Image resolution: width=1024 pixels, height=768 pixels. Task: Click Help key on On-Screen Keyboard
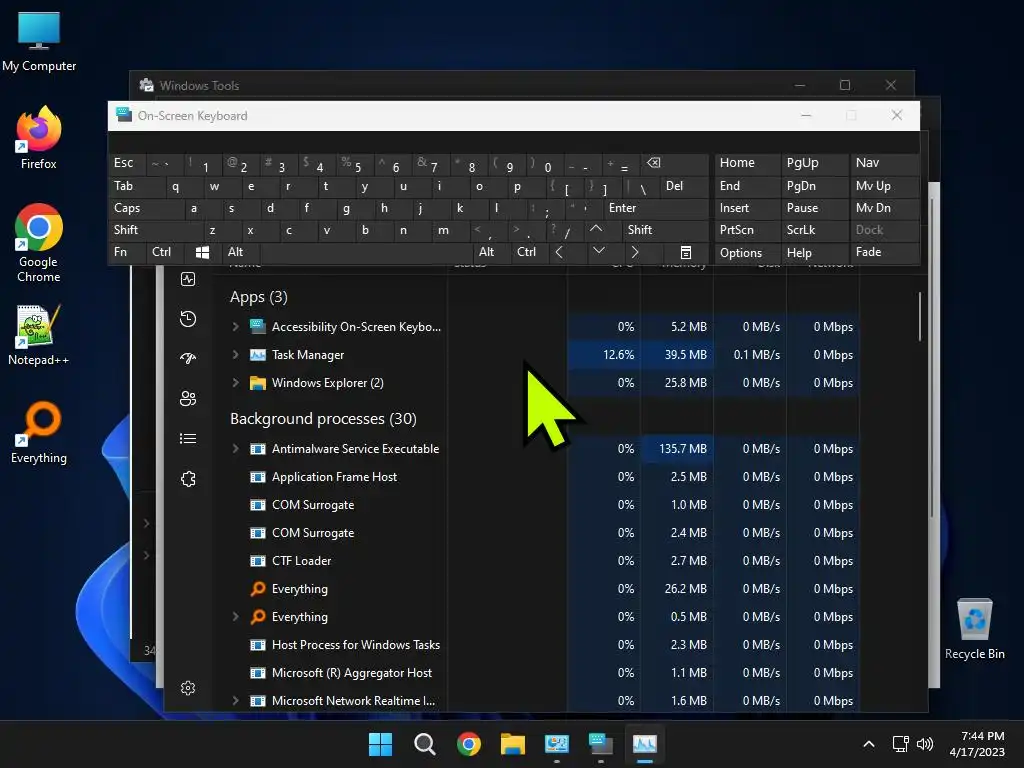point(814,253)
